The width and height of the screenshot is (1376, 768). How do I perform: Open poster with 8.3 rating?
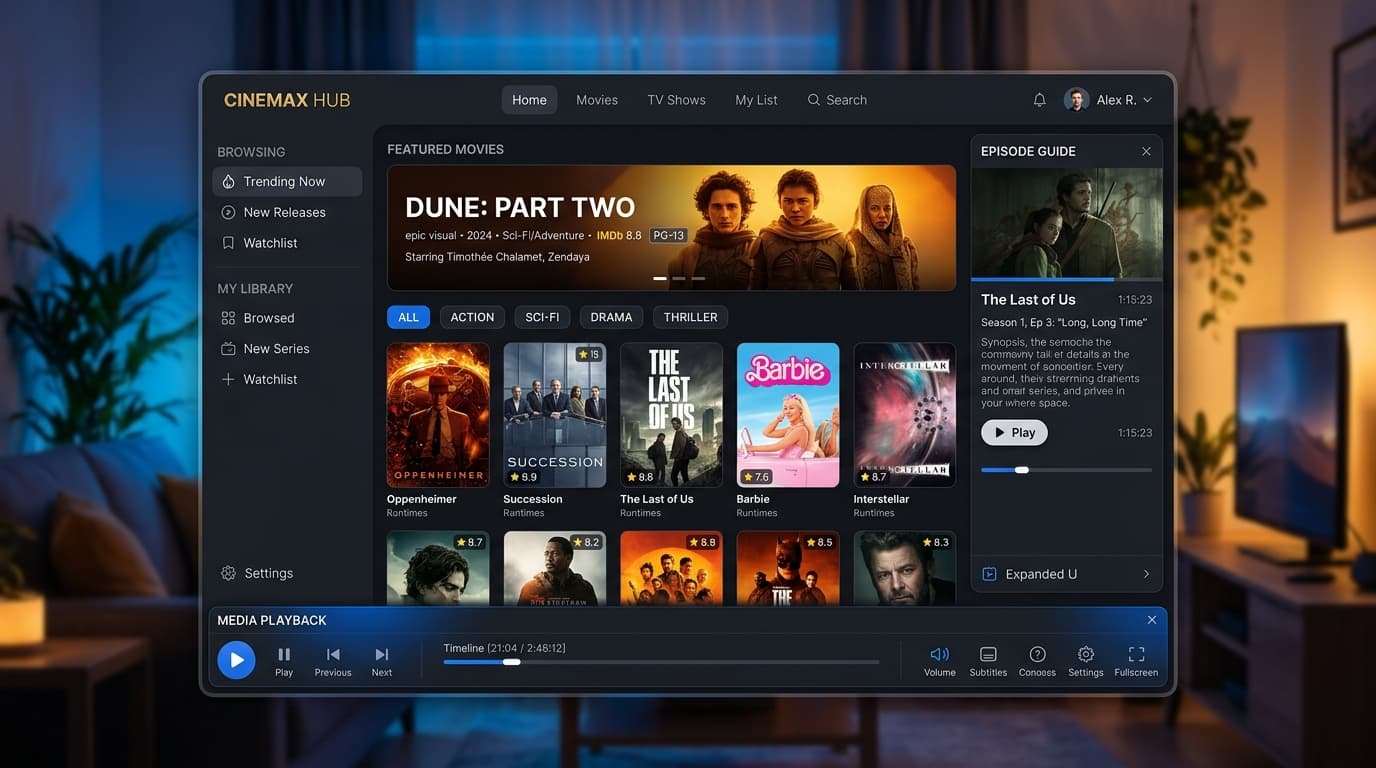pos(904,568)
